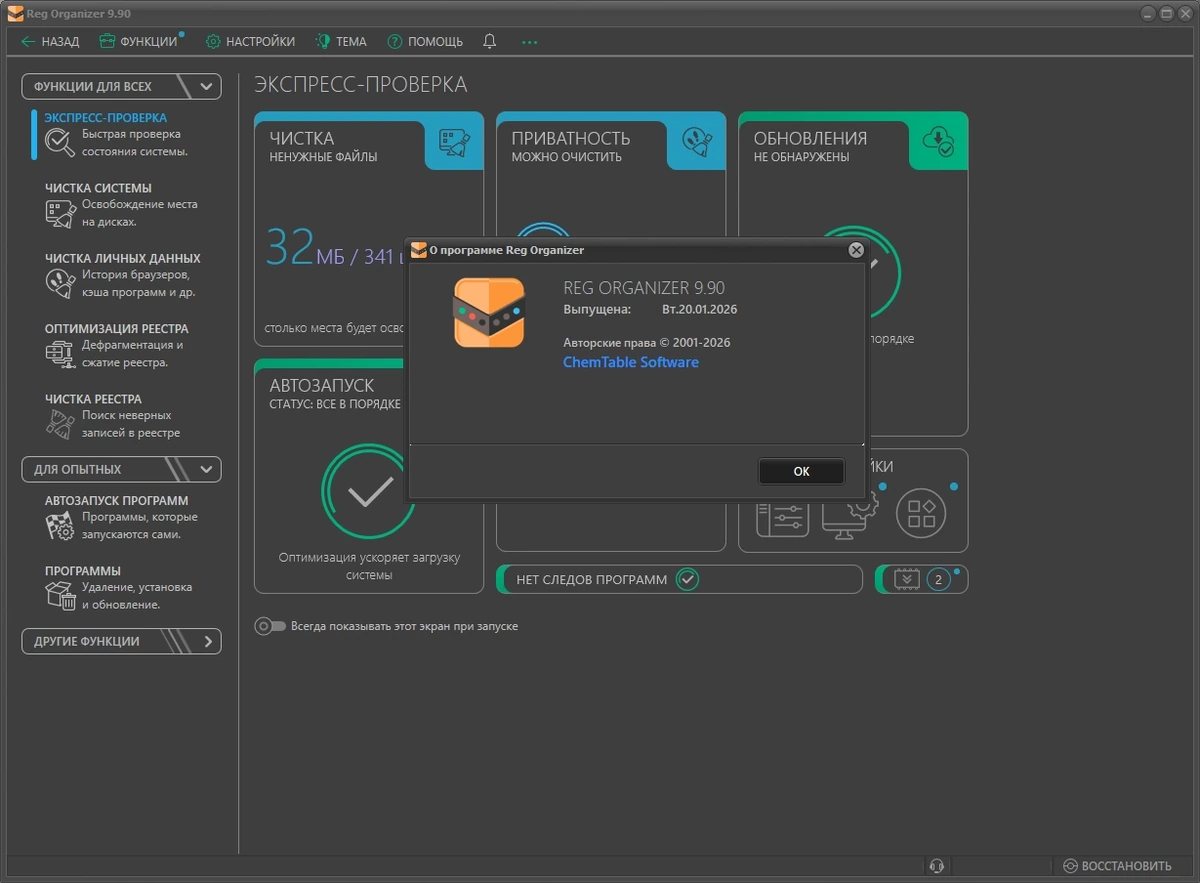
Task: Click the memory chip download icon
Action: pos(907,579)
